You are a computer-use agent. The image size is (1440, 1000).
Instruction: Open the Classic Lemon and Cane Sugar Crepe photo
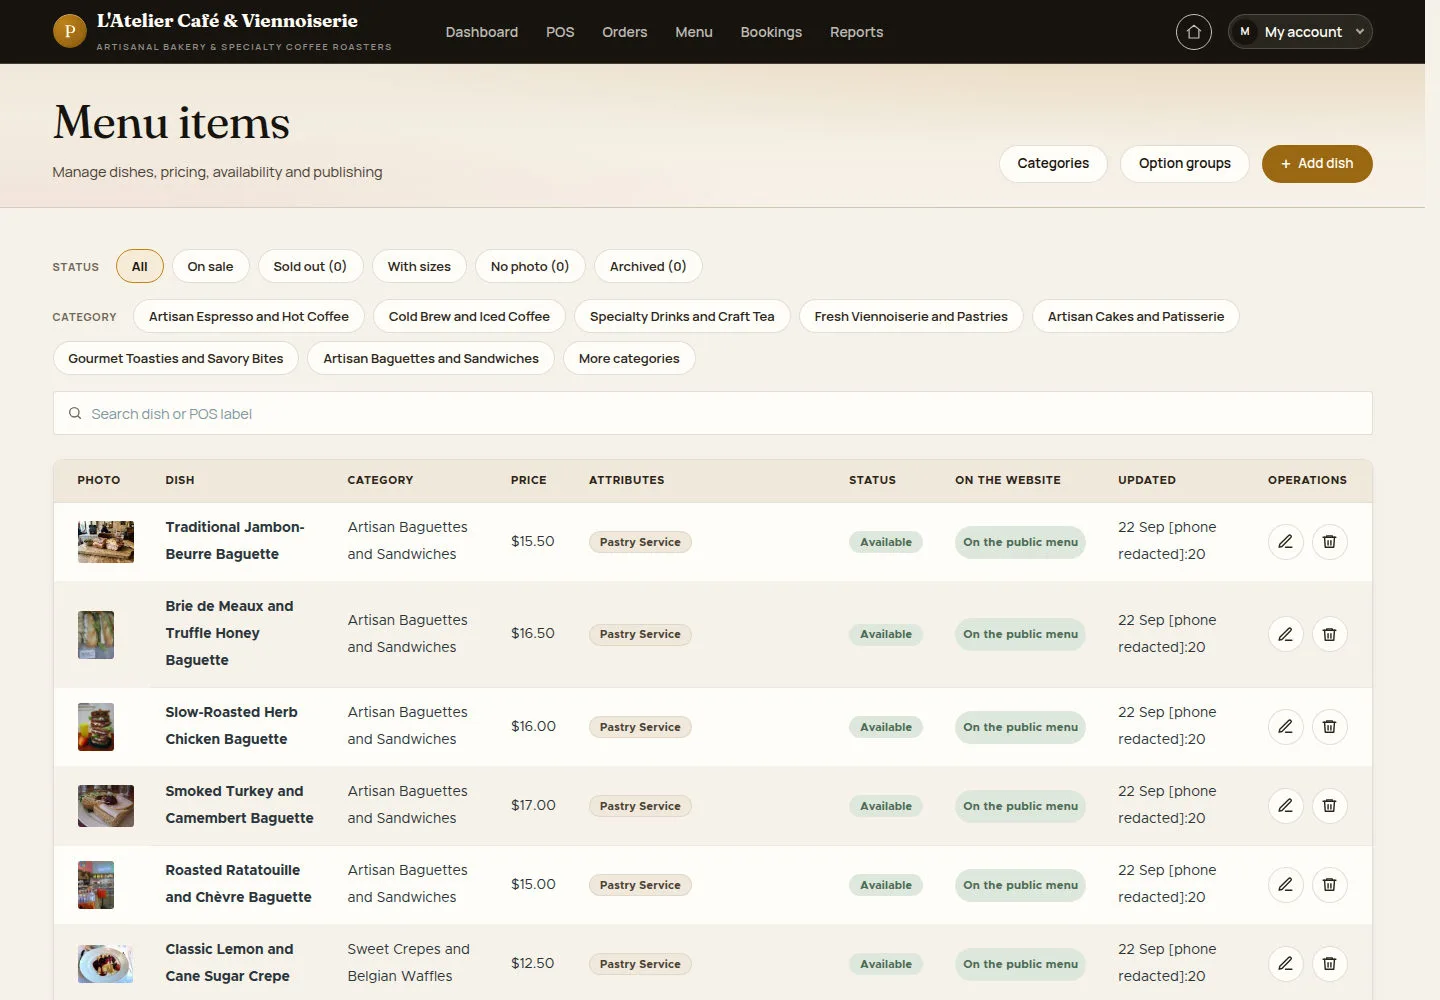point(106,964)
